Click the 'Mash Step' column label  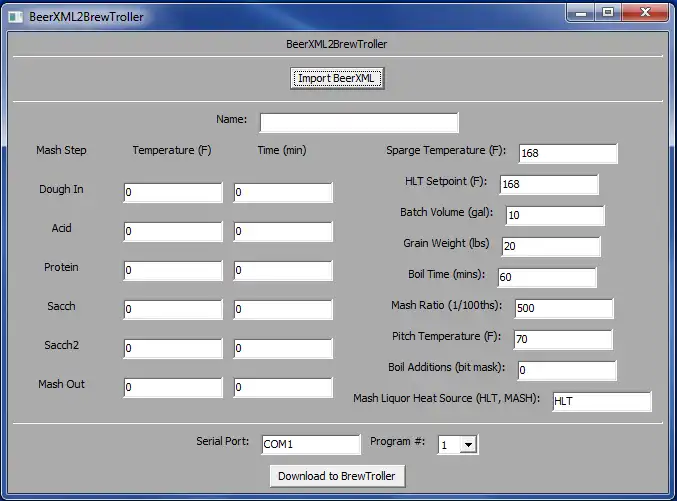point(61,150)
